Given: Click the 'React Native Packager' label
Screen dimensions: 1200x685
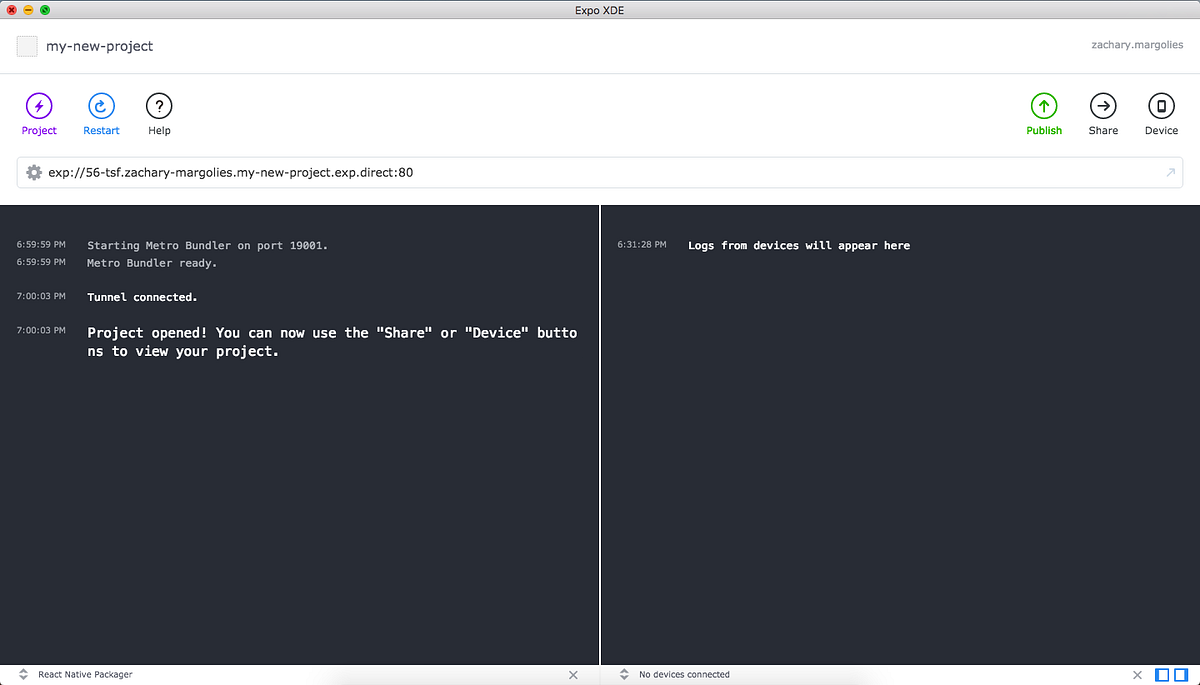Looking at the screenshot, I should [x=85, y=675].
